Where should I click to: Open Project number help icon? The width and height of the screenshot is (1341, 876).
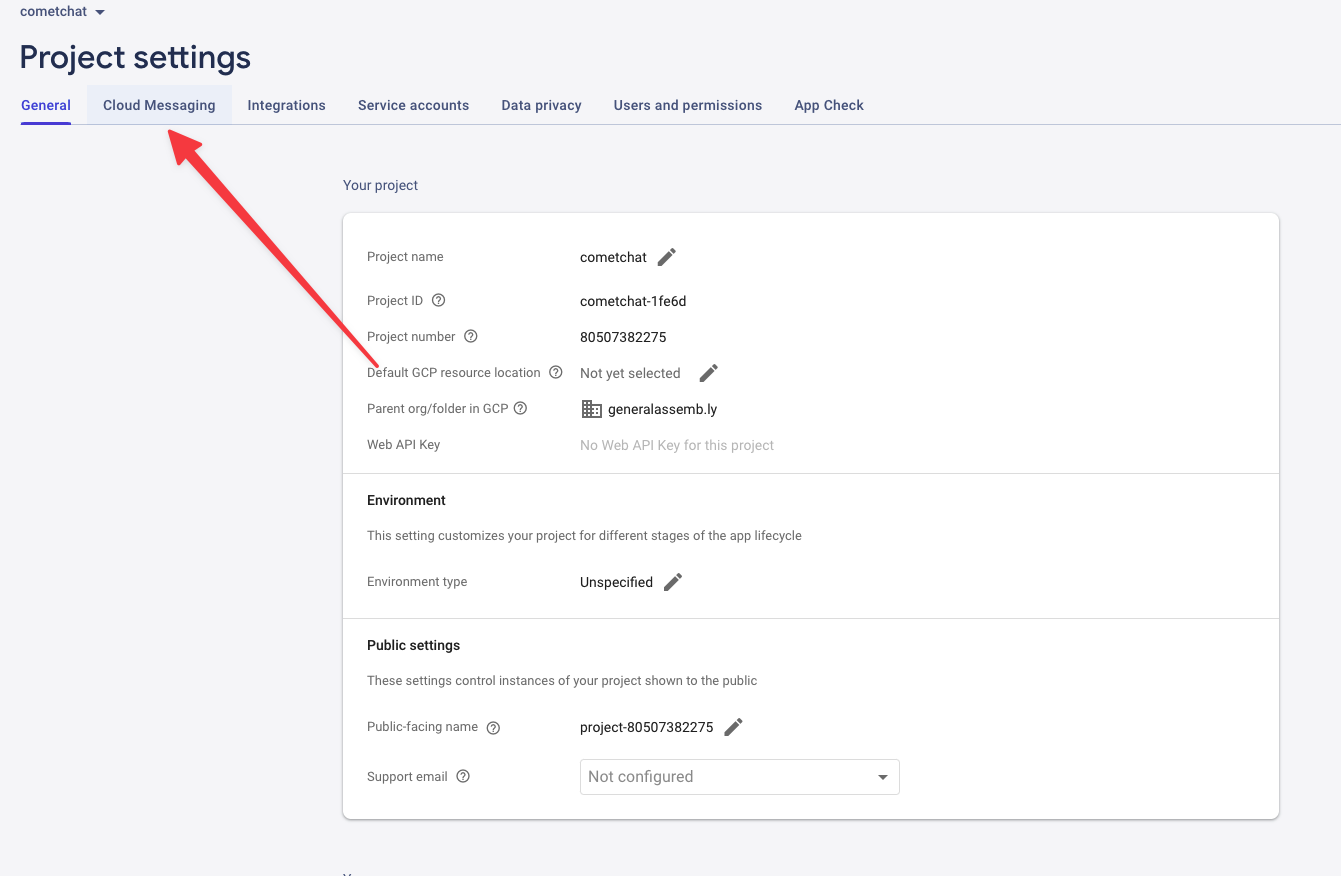(471, 336)
